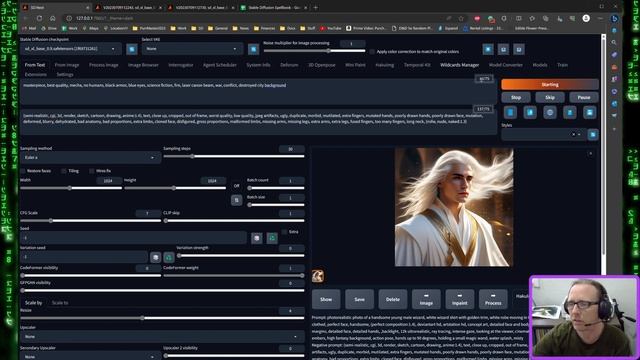
Task: Select the Scale to tab
Action: tap(60, 303)
